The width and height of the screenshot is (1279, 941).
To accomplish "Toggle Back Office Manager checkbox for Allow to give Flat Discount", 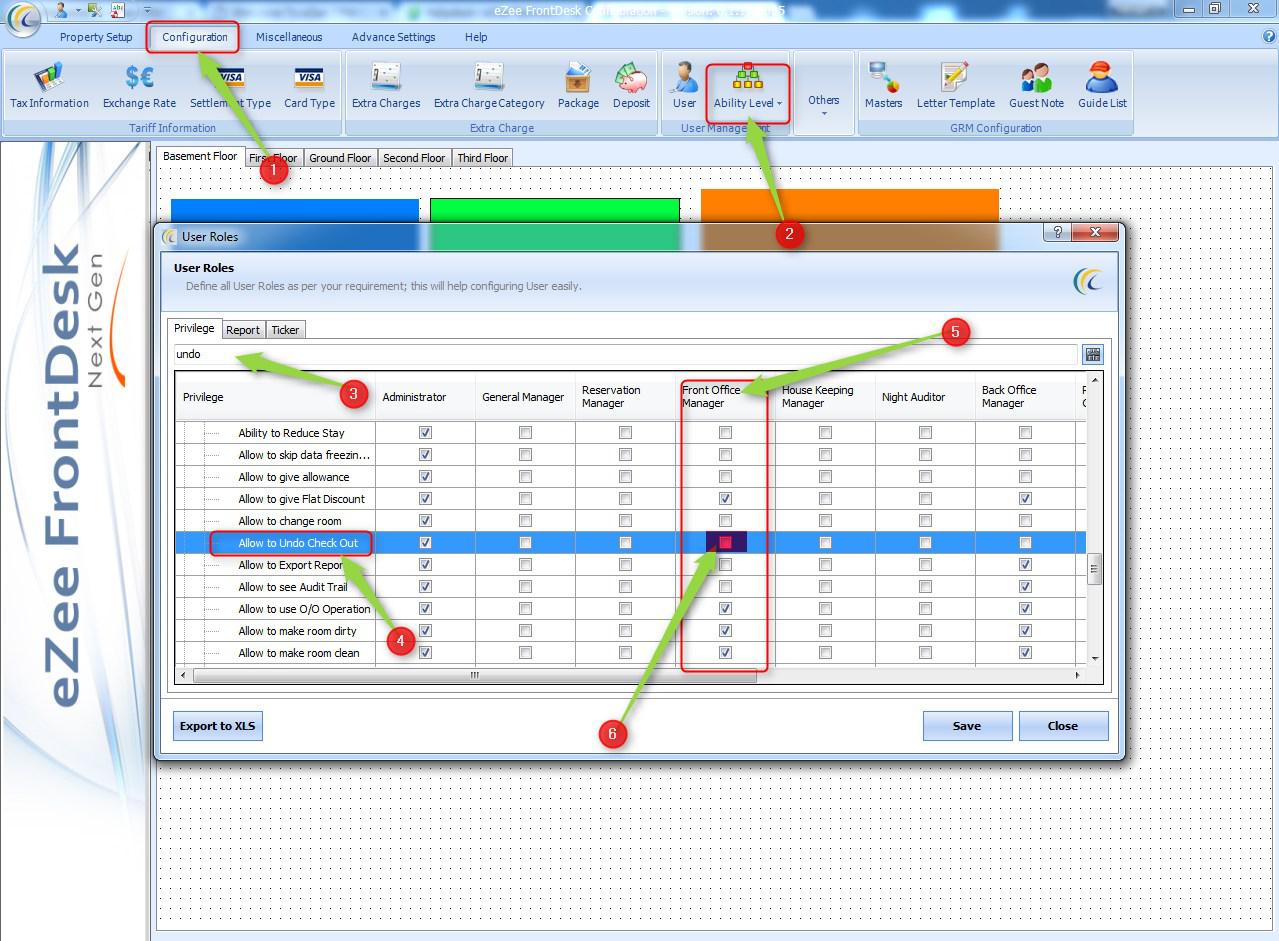I will coord(1025,499).
